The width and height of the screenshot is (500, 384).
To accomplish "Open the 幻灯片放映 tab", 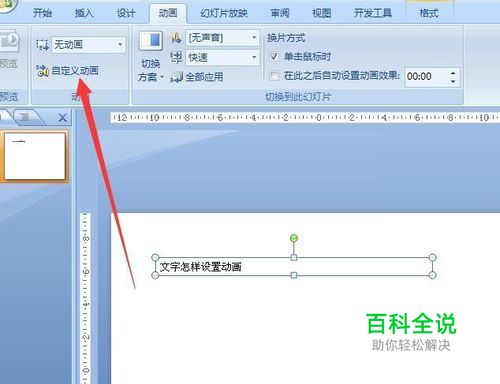I will 224,13.
